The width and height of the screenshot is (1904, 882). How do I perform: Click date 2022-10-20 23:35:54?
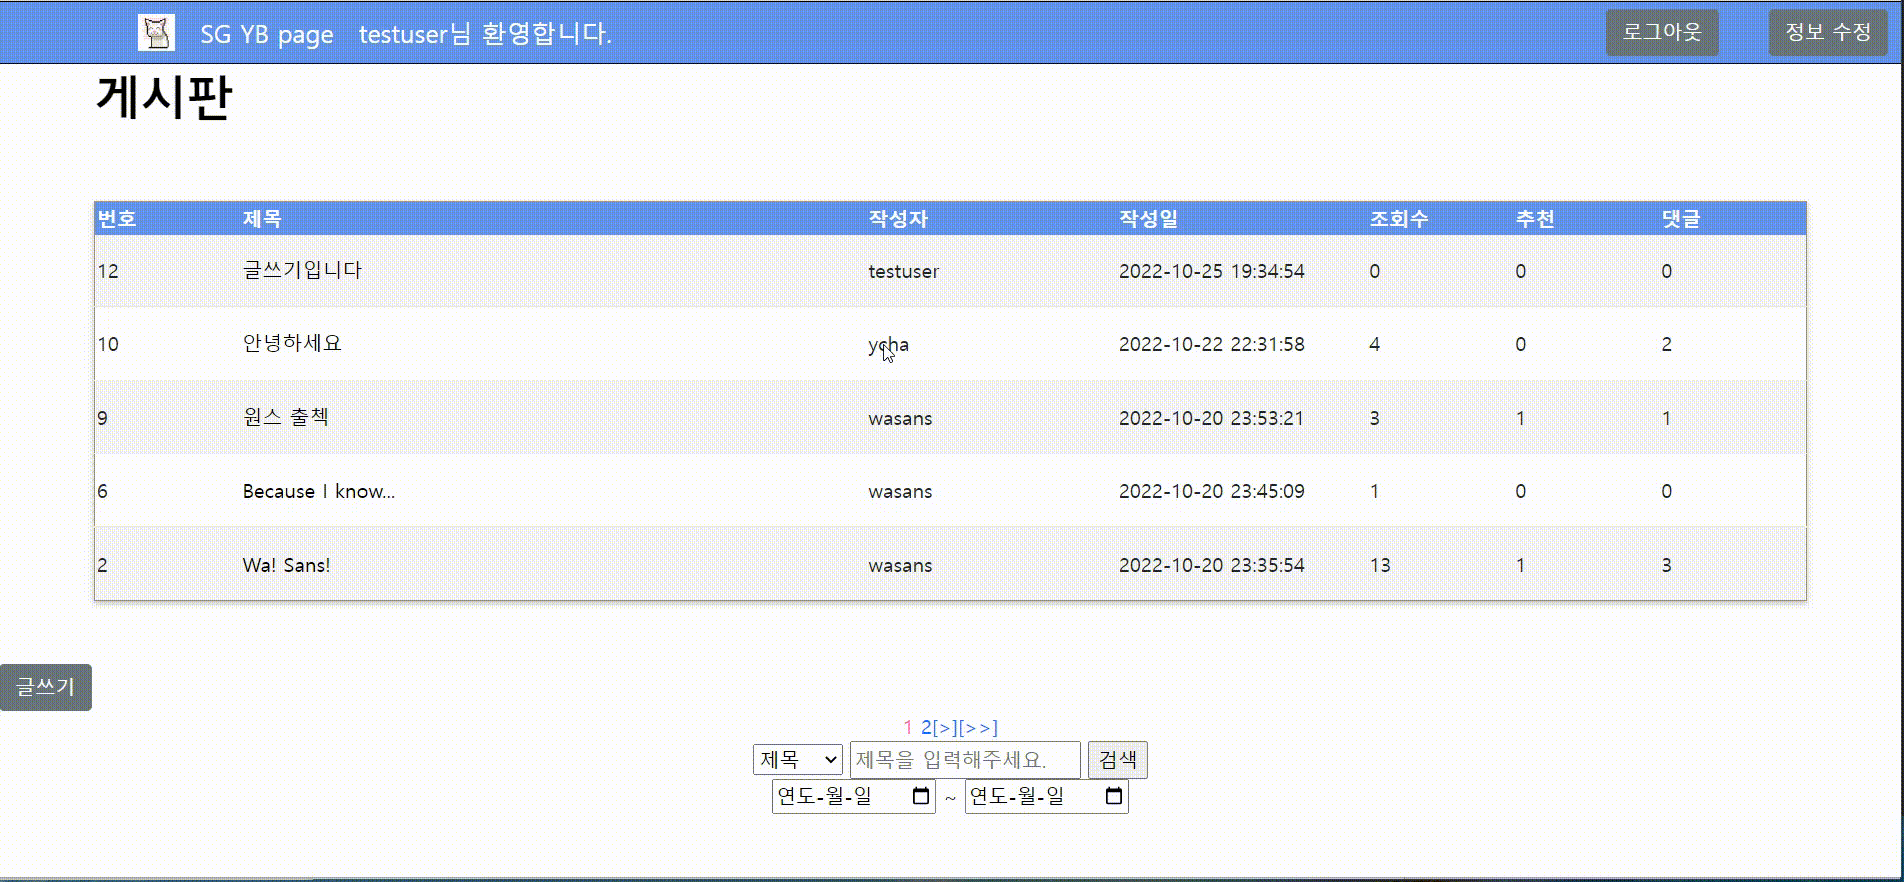[x=1211, y=565]
